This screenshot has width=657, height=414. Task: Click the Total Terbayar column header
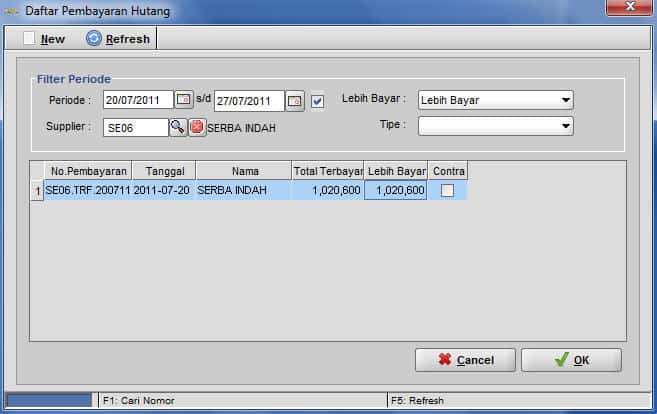tap(328, 171)
